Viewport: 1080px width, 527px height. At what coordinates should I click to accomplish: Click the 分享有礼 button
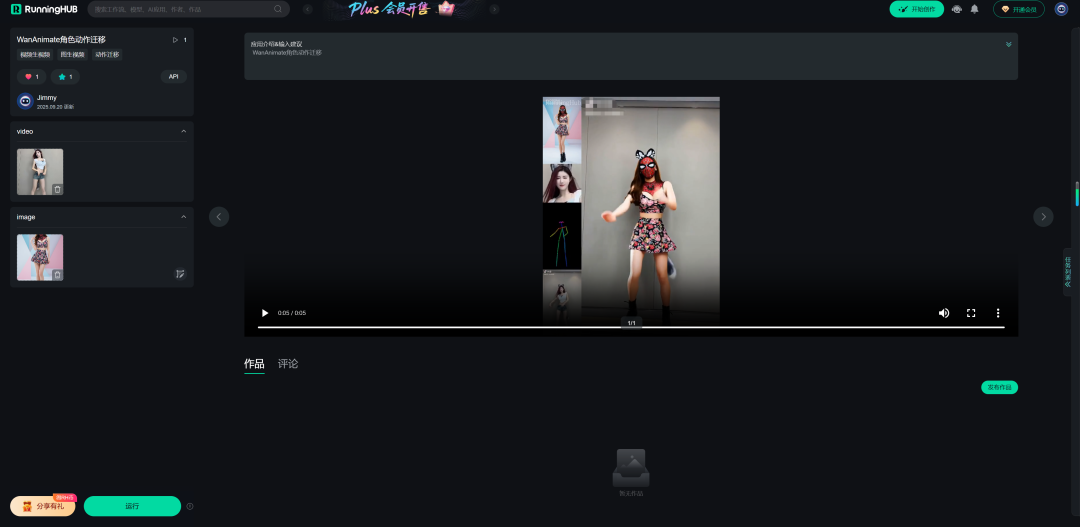tap(43, 506)
